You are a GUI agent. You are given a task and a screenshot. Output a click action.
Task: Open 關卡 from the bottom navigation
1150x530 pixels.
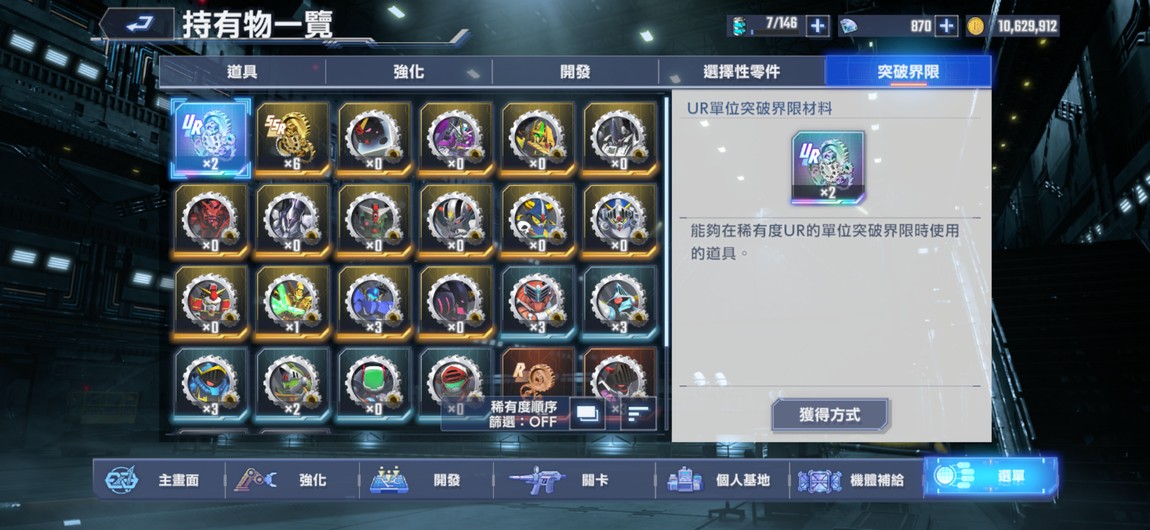point(574,480)
